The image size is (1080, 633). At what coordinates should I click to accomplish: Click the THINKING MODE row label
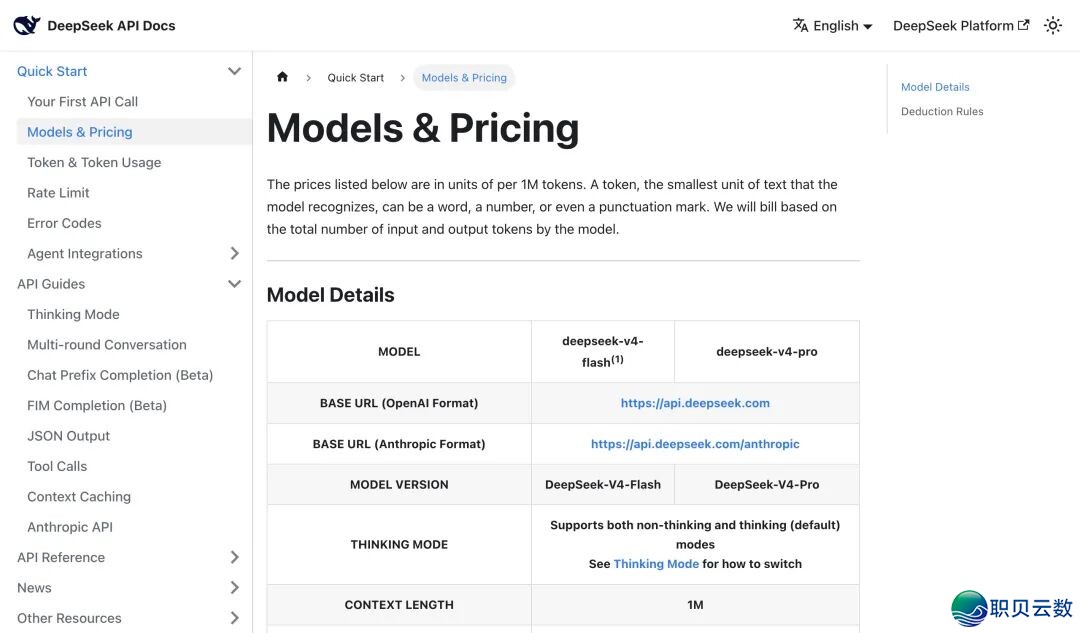coord(399,544)
